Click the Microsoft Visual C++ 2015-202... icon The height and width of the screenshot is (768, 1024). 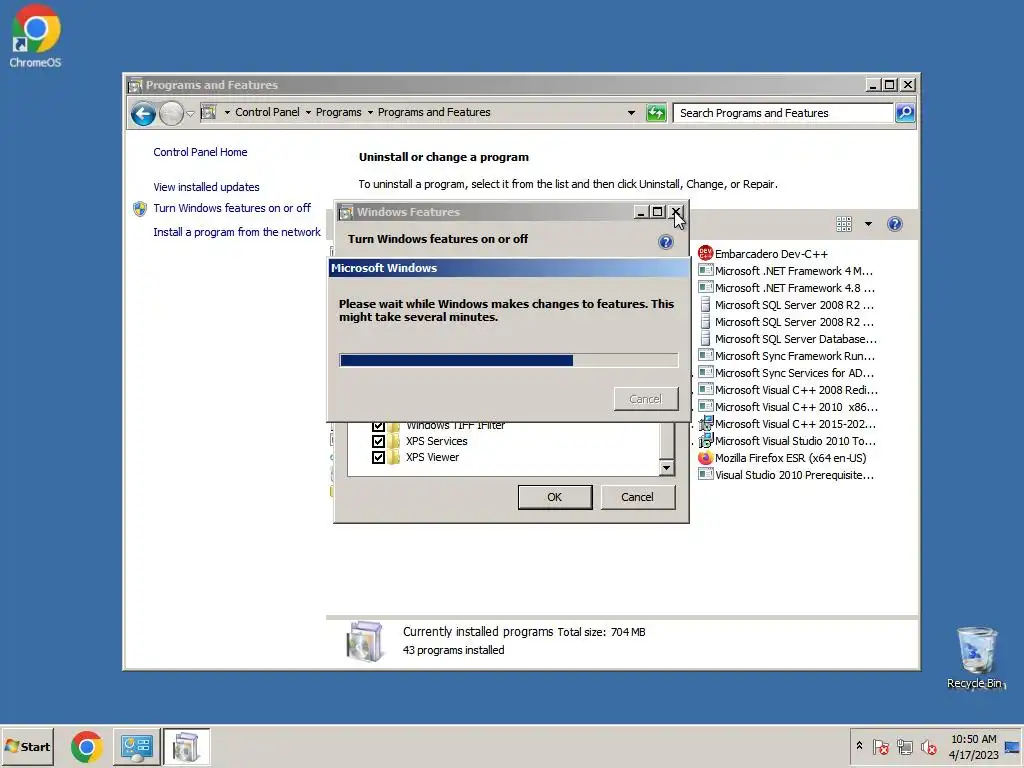(705, 424)
